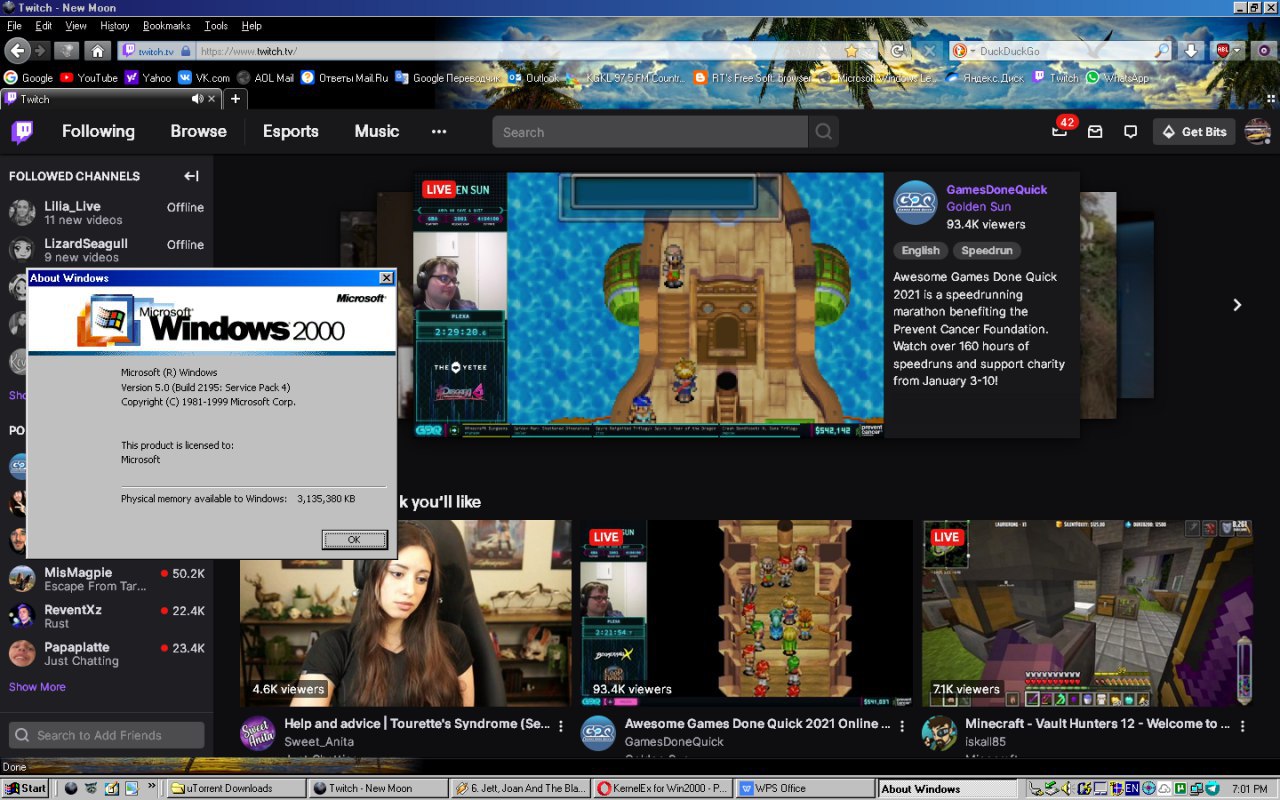Click the Twitch logo home icon

[x=22, y=131]
